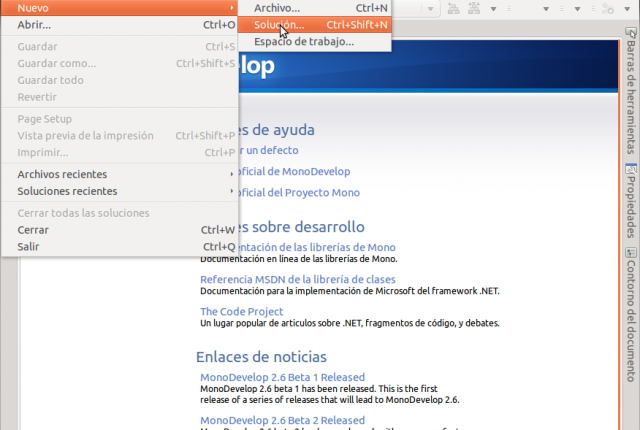Select Nuevo in the file menu
Screen dimensions: 640x430
(x=119, y=8)
